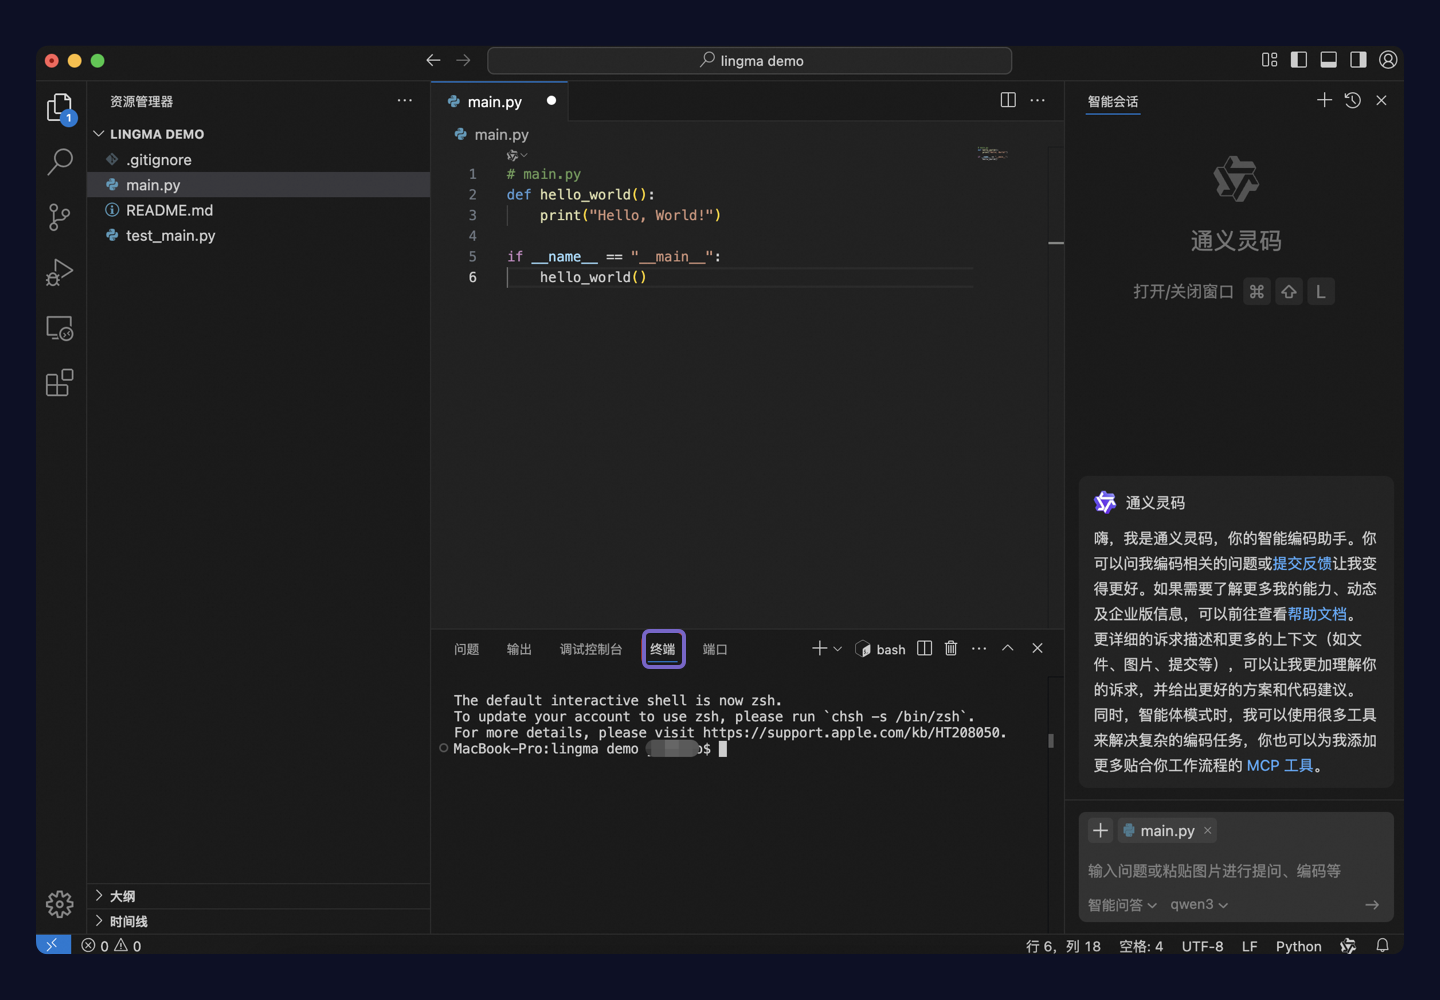Select the 终端 terminal tab
The image size is (1440, 1000).
pyautogui.click(x=663, y=649)
